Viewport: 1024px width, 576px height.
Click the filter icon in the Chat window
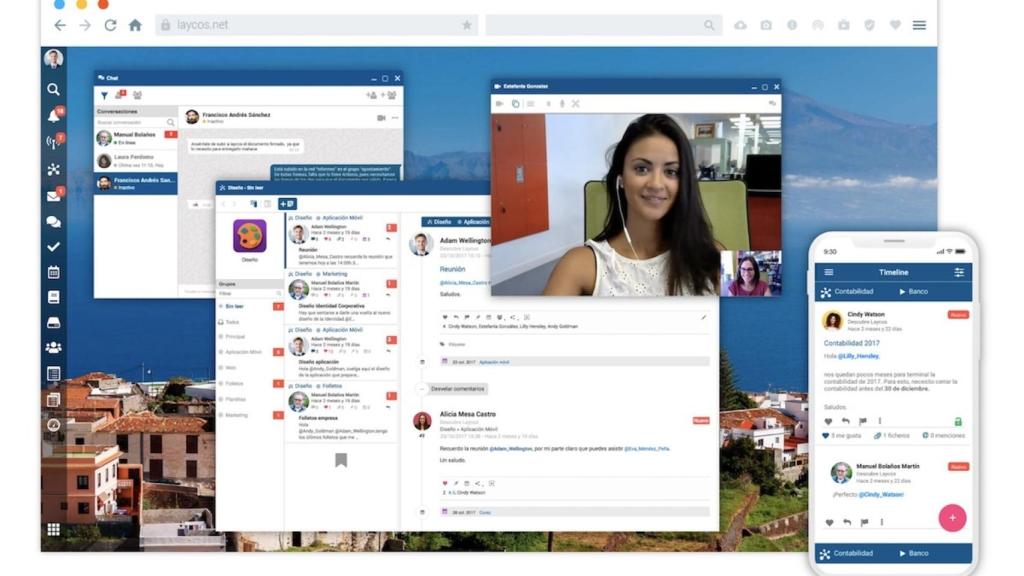pyautogui.click(x=105, y=95)
